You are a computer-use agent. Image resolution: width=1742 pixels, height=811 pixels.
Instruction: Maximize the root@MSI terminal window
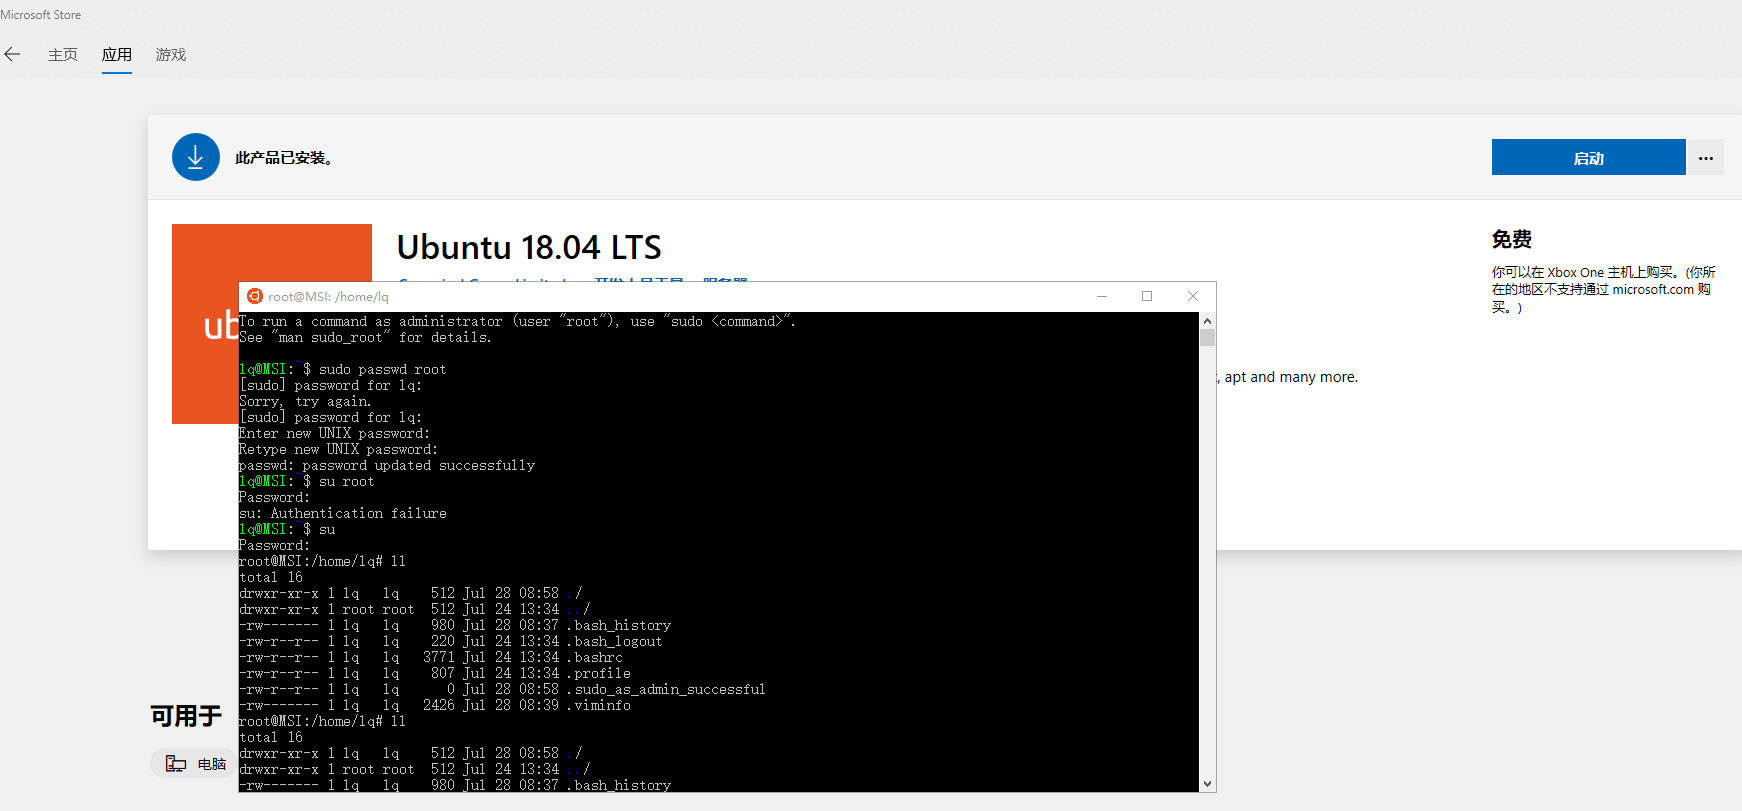(1147, 296)
